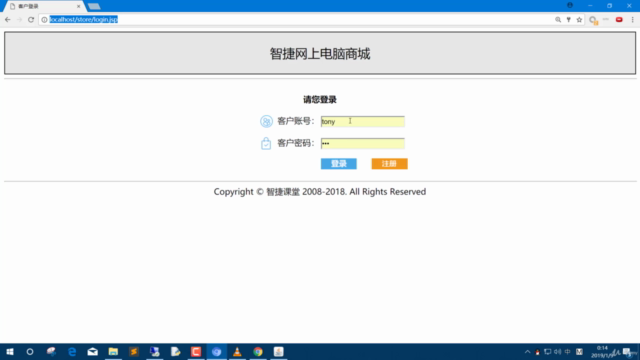Image resolution: width=640 pixels, height=360 pixels.
Task: Toggle the 中 input method indicator
Action: click(x=568, y=351)
